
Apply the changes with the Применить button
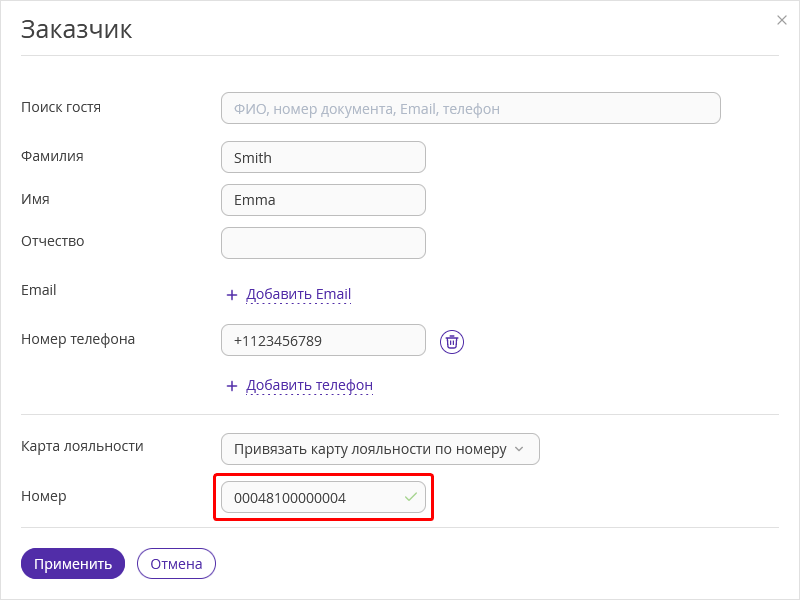[73, 563]
